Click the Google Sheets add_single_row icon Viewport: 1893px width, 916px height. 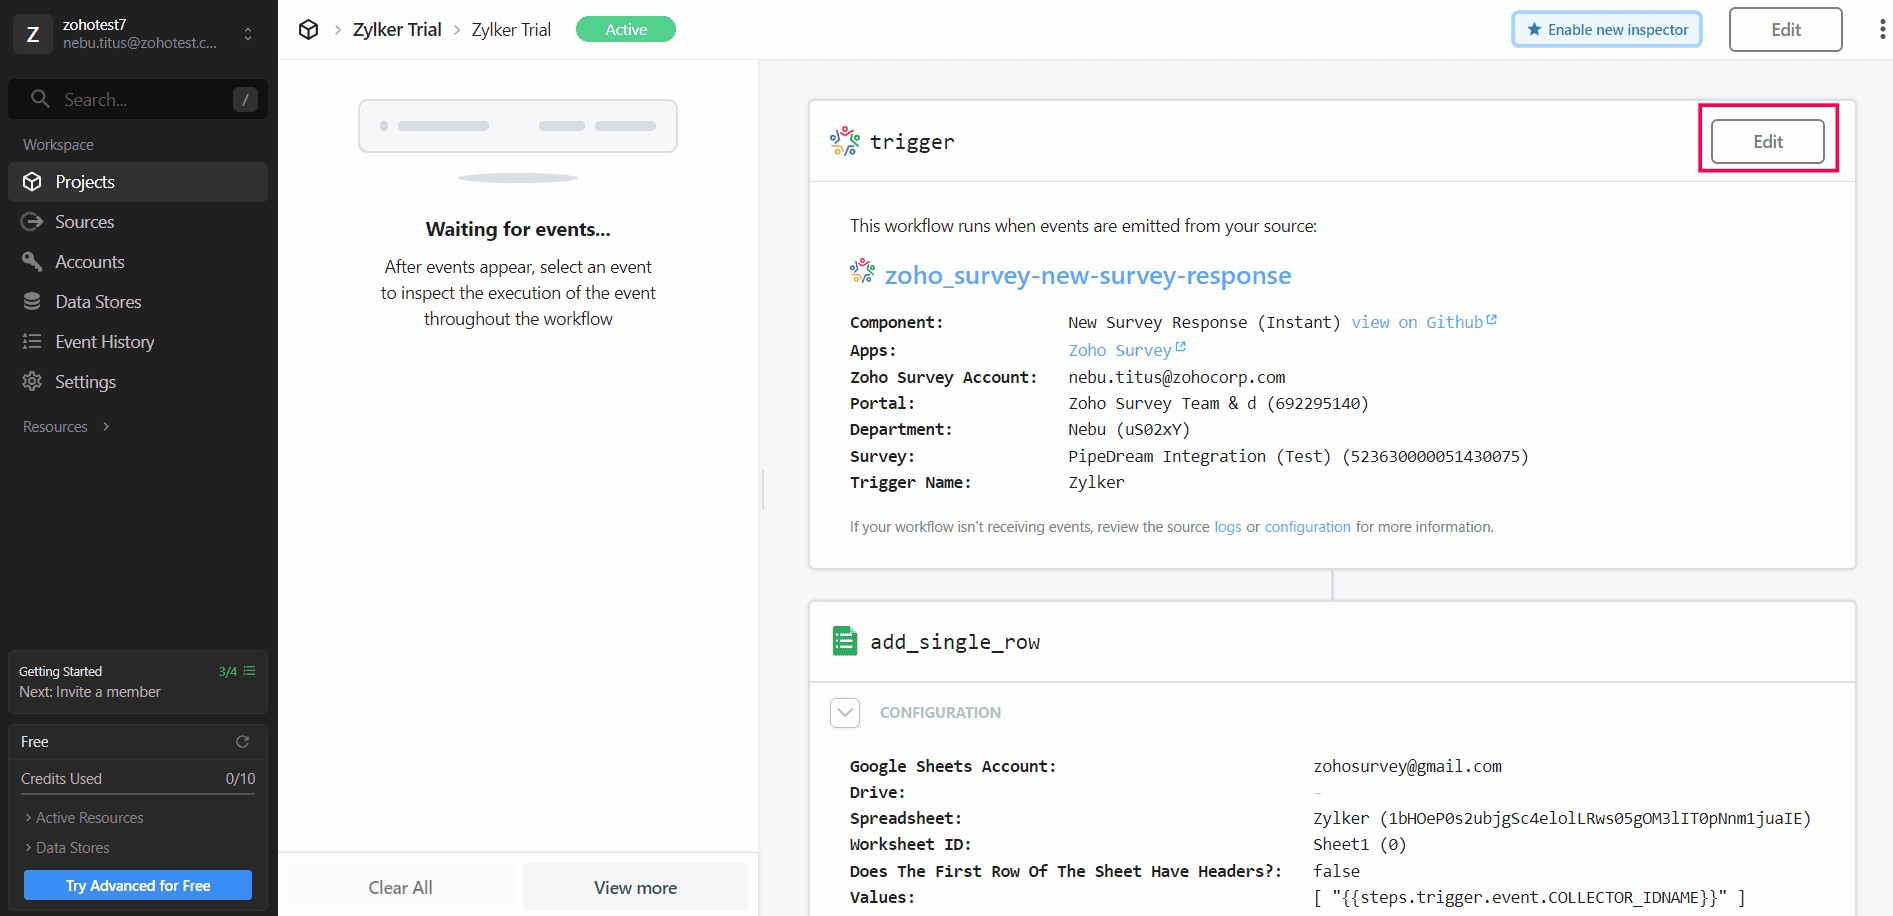[845, 641]
